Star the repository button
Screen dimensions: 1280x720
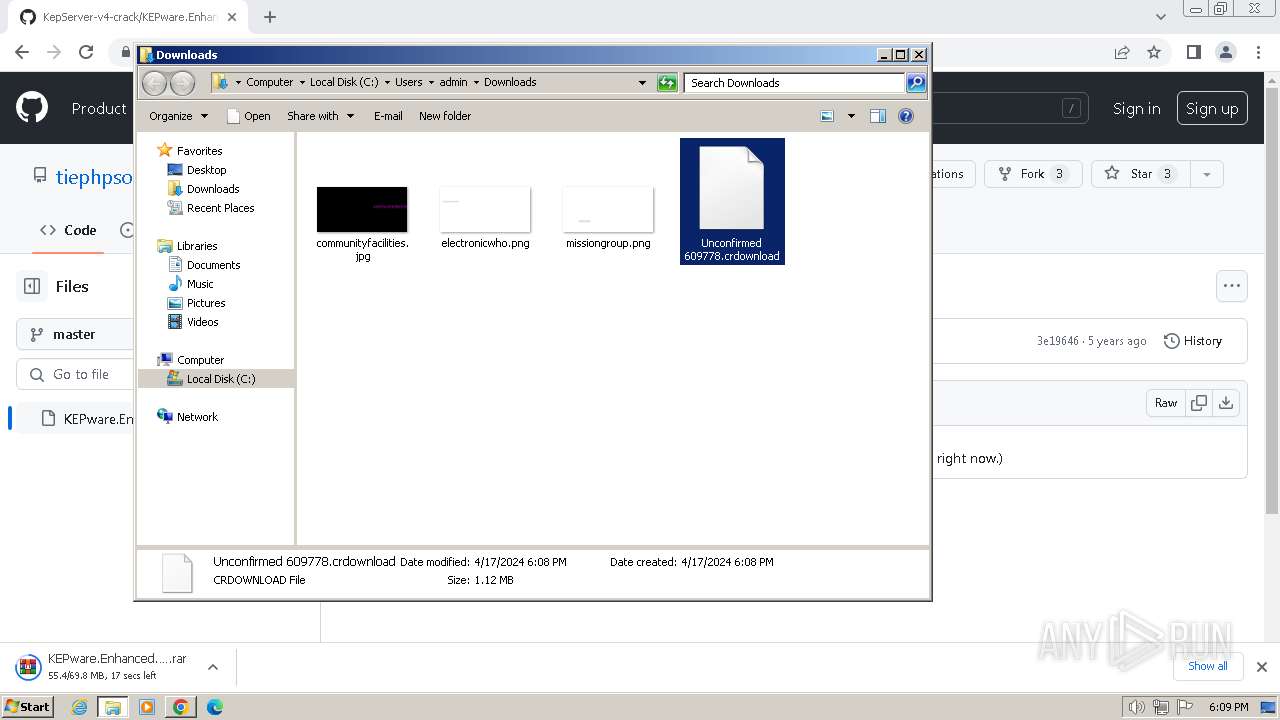1141,174
